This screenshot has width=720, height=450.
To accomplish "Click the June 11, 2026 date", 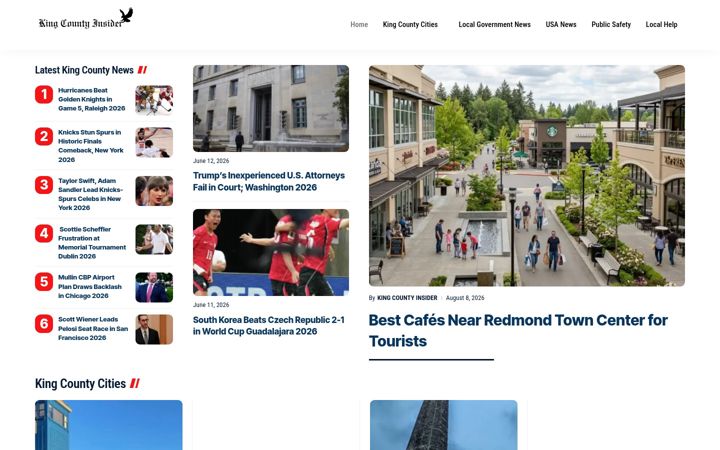I will click(211, 305).
